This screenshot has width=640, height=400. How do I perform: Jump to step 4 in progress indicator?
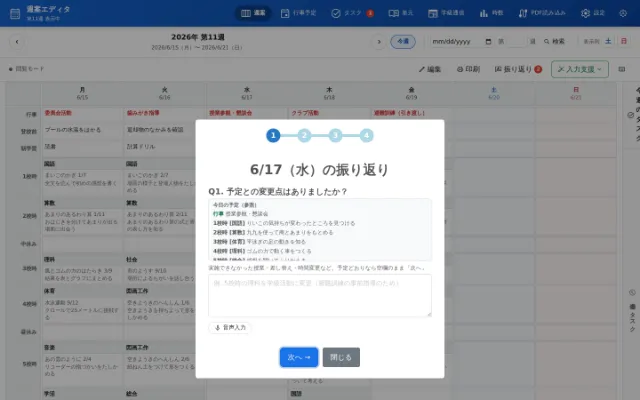tap(366, 136)
